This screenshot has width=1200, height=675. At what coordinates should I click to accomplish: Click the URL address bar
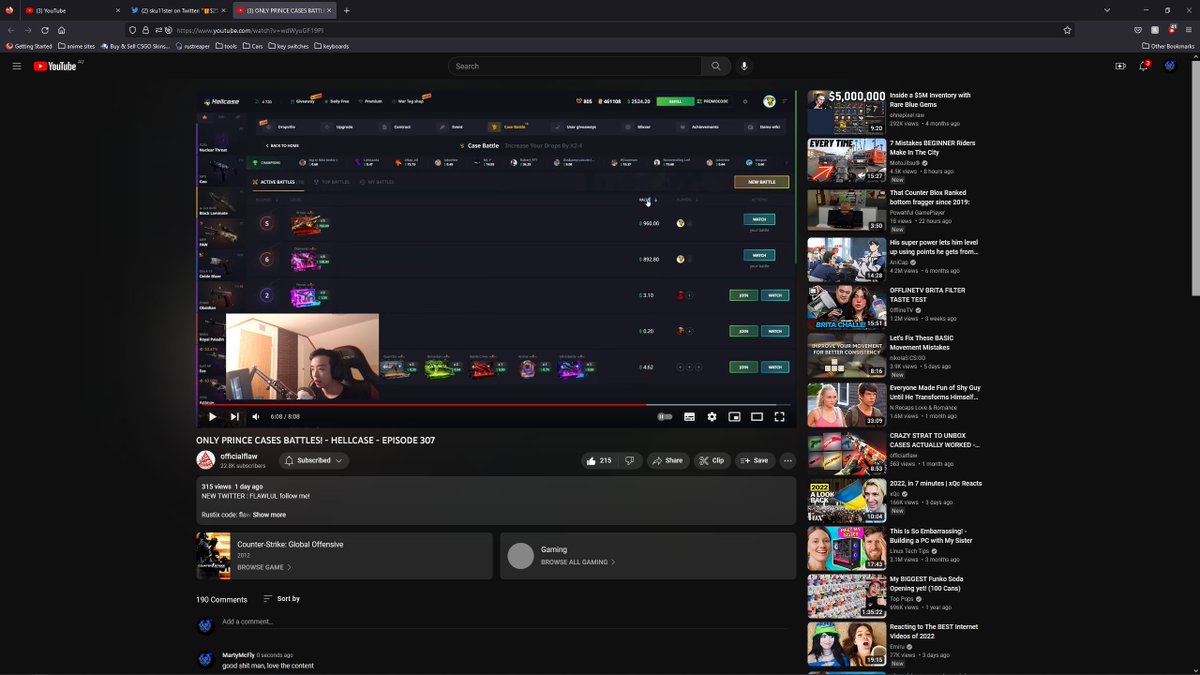click(x=600, y=30)
